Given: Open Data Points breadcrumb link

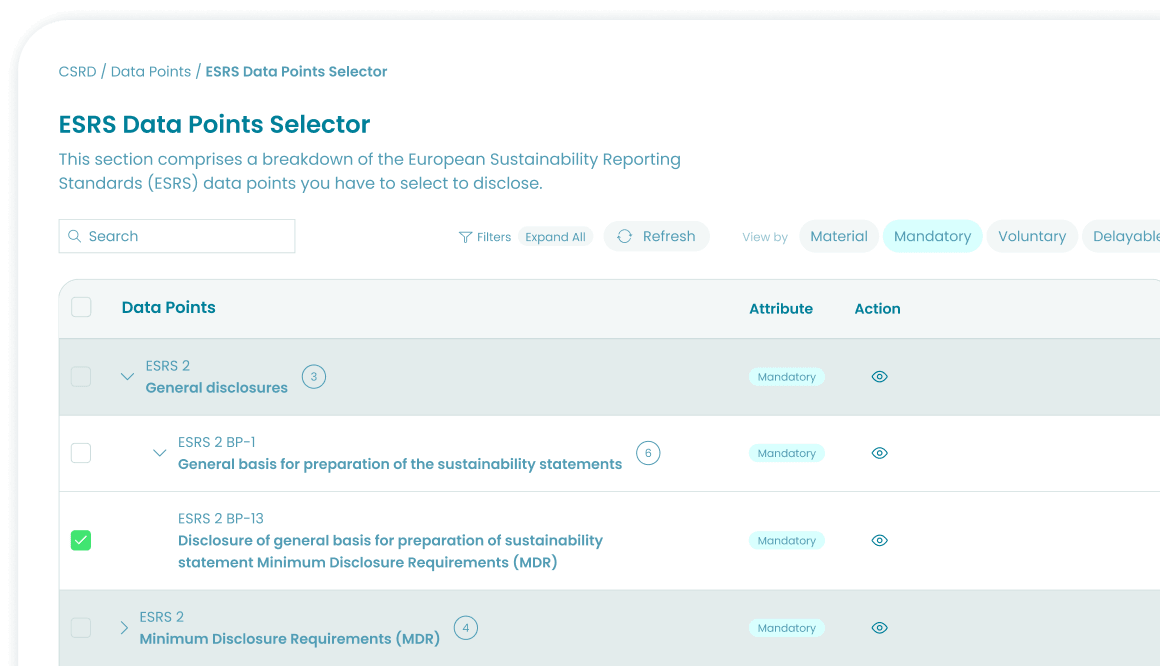Looking at the screenshot, I should tap(151, 72).
